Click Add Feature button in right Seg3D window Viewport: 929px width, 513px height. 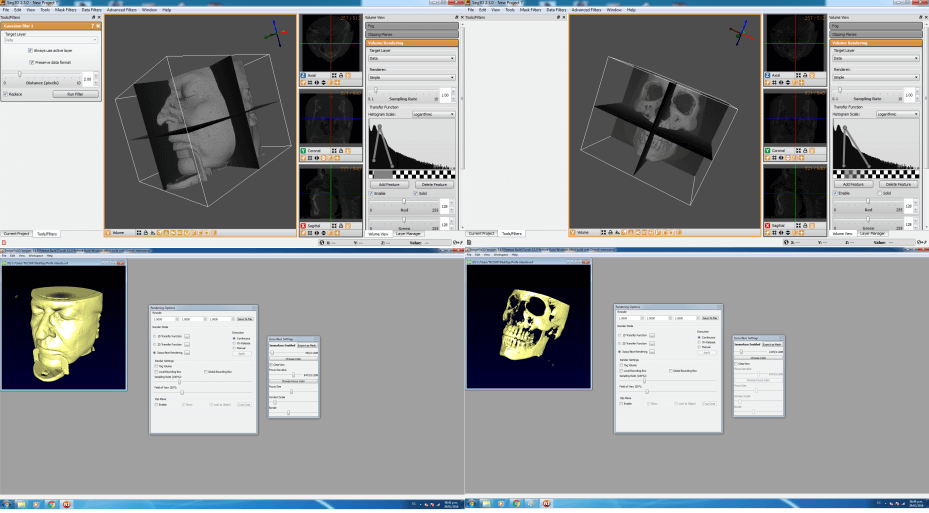pyautogui.click(x=854, y=184)
